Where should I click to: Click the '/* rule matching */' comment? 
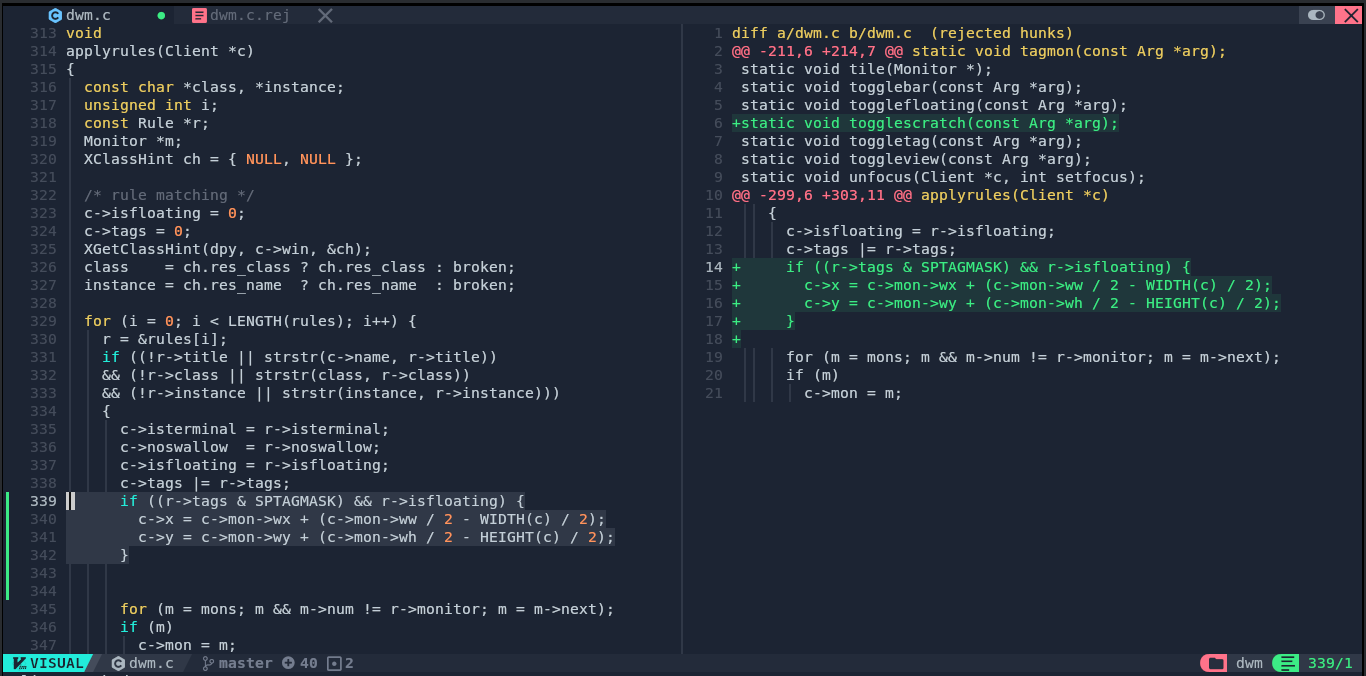click(169, 195)
